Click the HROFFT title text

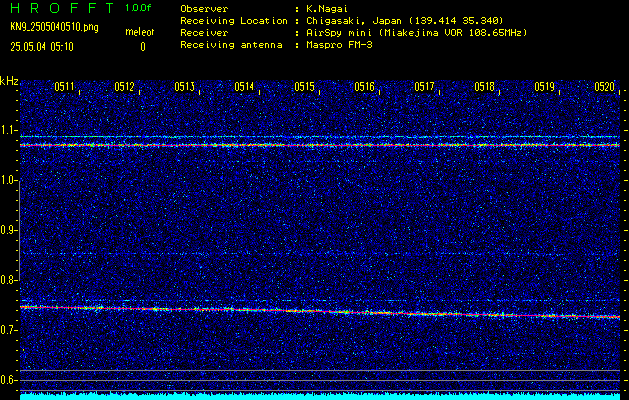click(62, 8)
